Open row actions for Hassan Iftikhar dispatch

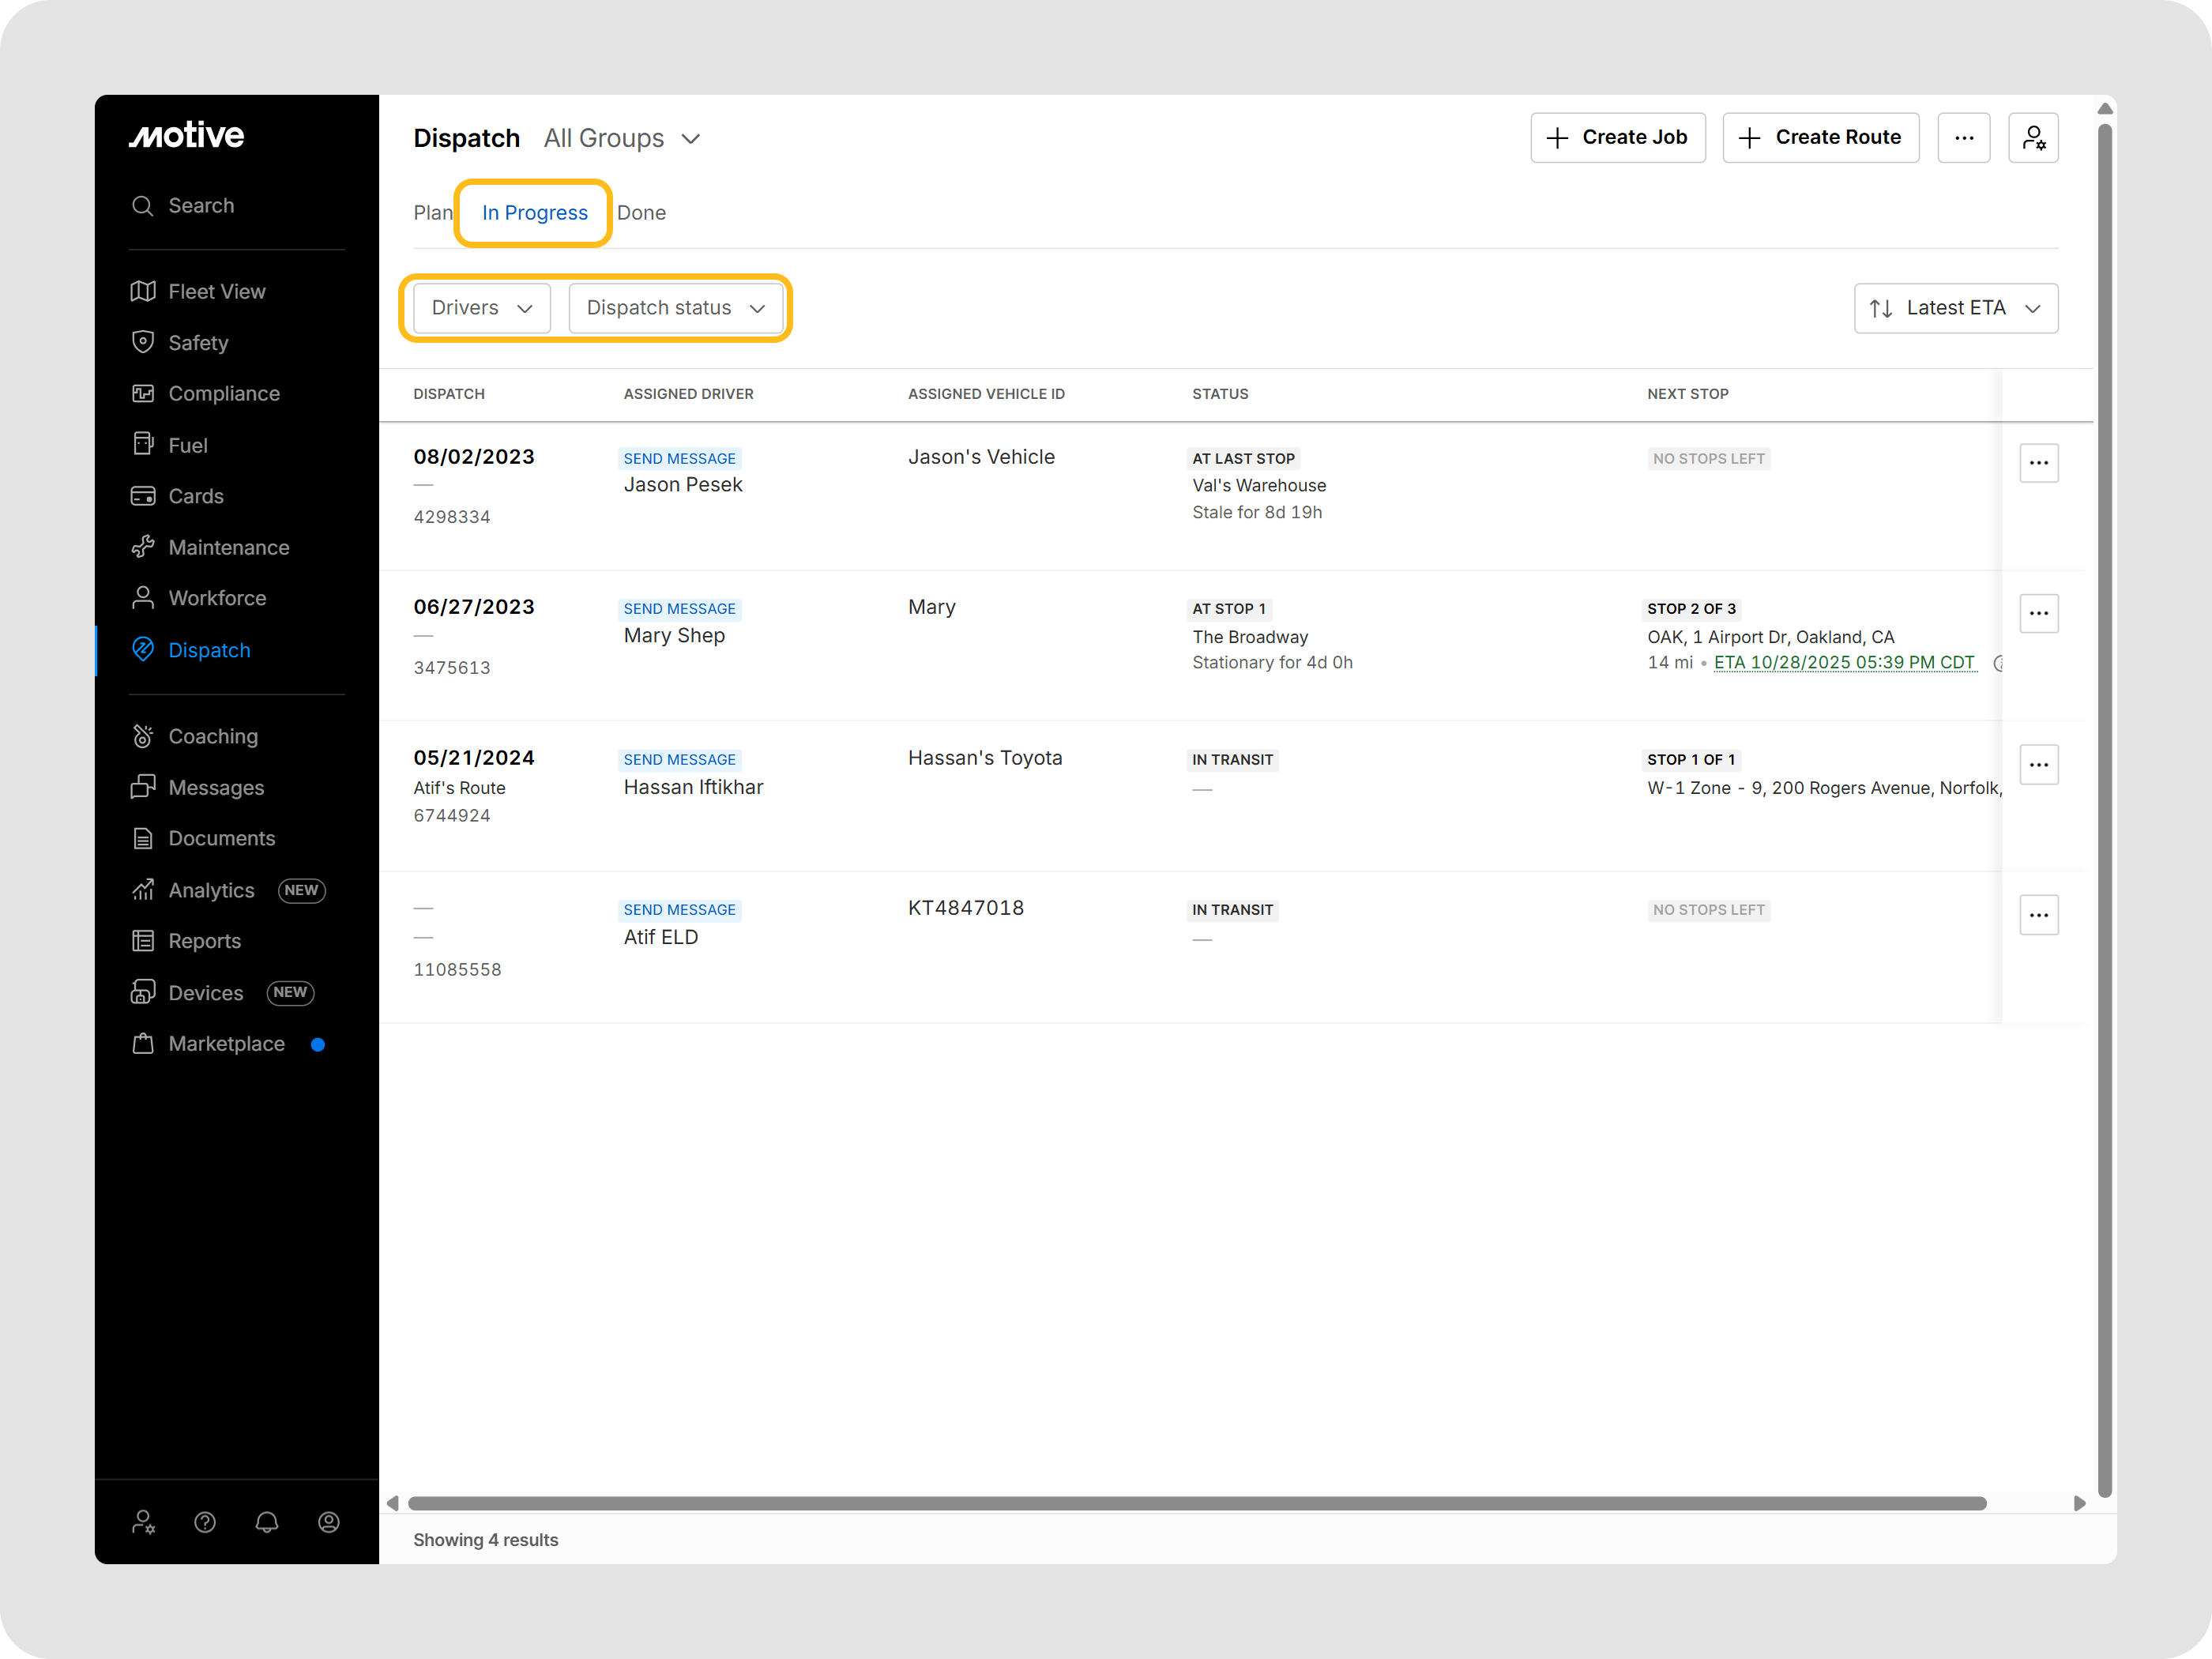(x=2038, y=765)
